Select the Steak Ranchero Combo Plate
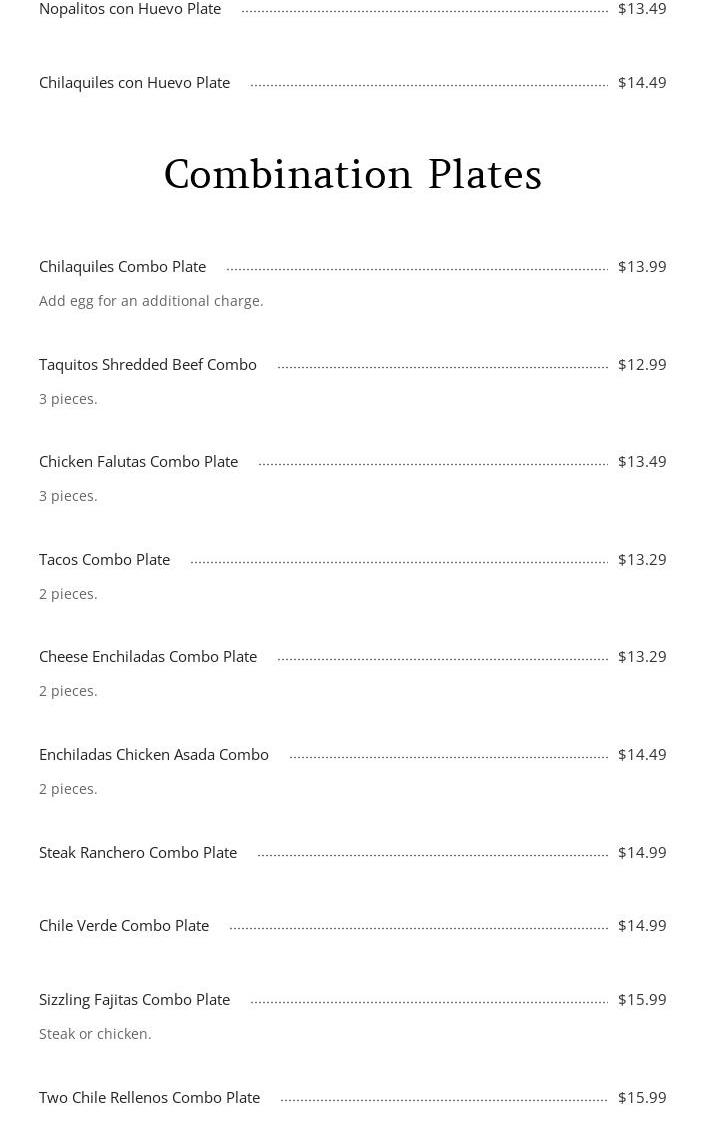Screen dimensions: 705x1142 137,853
